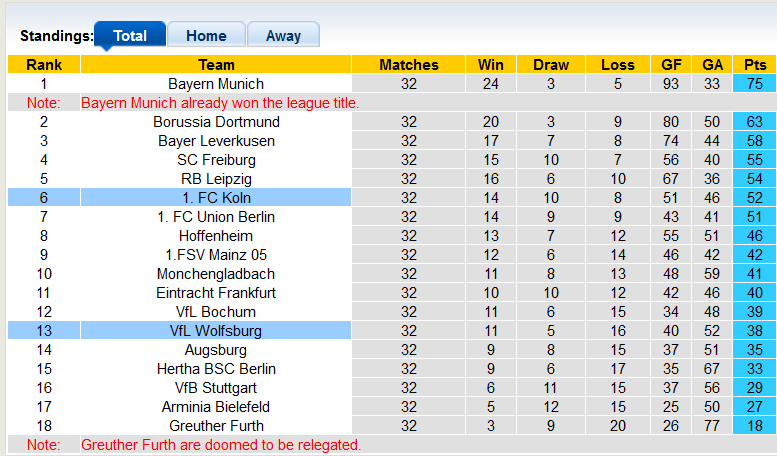The height and width of the screenshot is (456, 777).
Task: Open Greuther Furth team link
Action: coord(216,426)
